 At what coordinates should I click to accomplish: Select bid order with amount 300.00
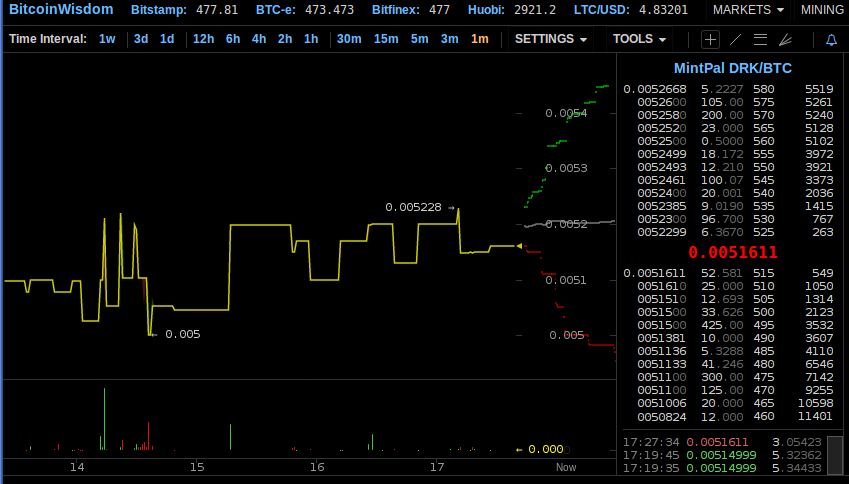[728, 377]
